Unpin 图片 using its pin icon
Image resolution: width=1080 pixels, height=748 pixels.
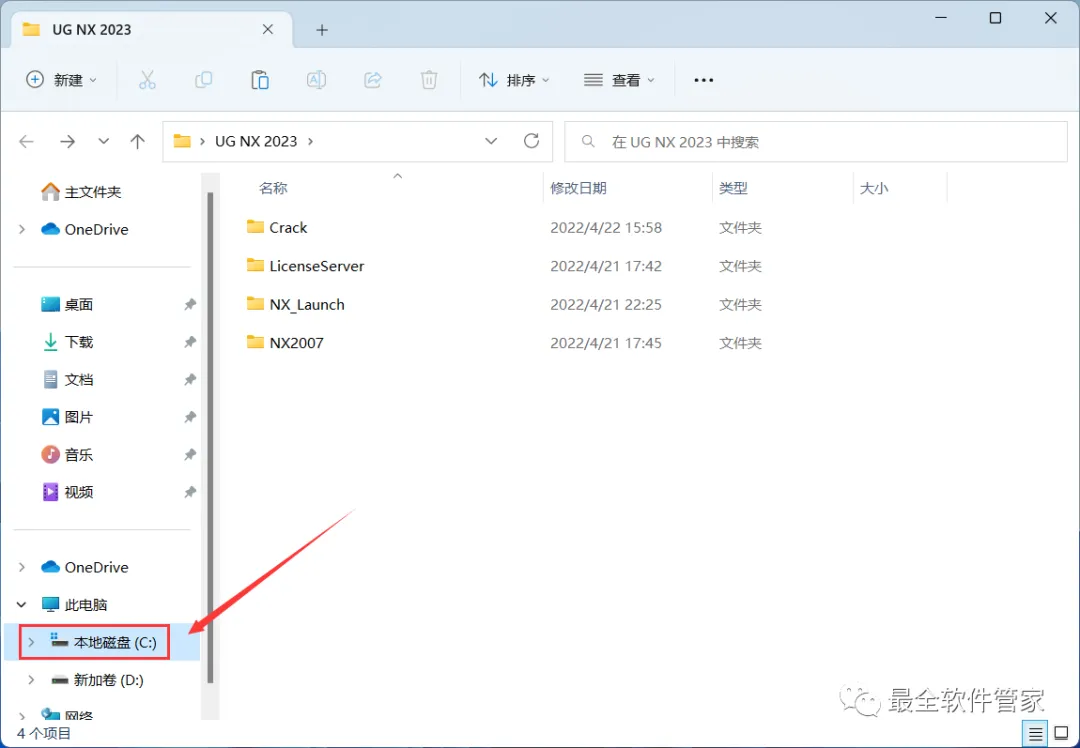[x=190, y=417]
